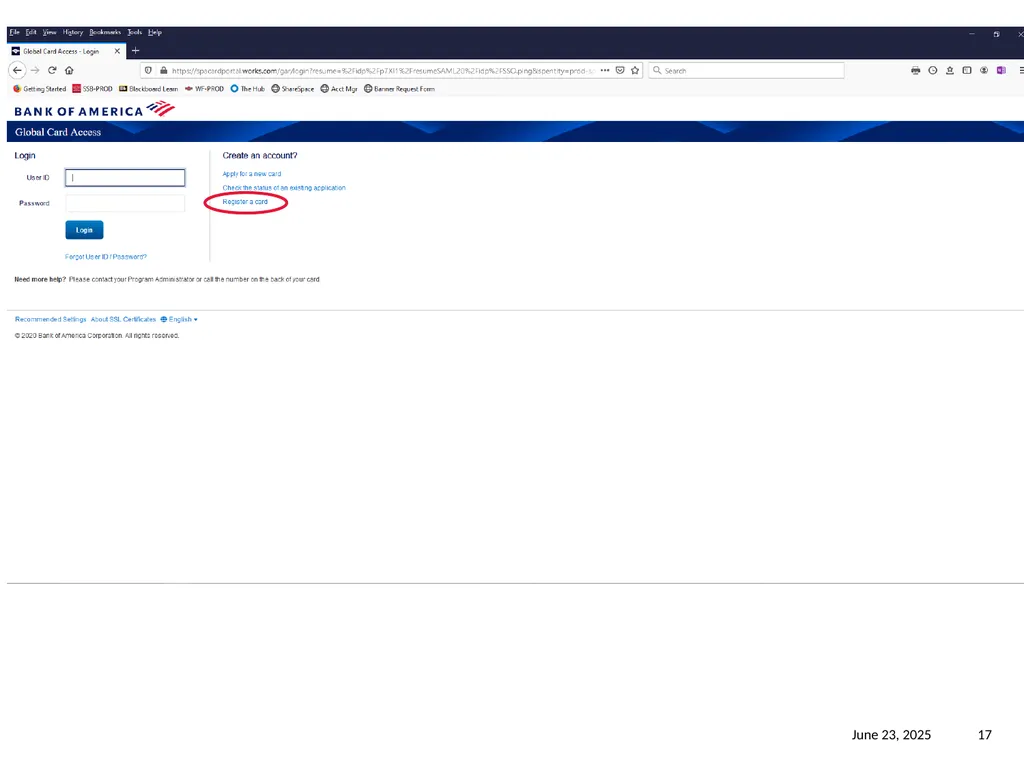The image size is (1024, 768).
Task: Click the padlock site security icon
Action: [163, 71]
